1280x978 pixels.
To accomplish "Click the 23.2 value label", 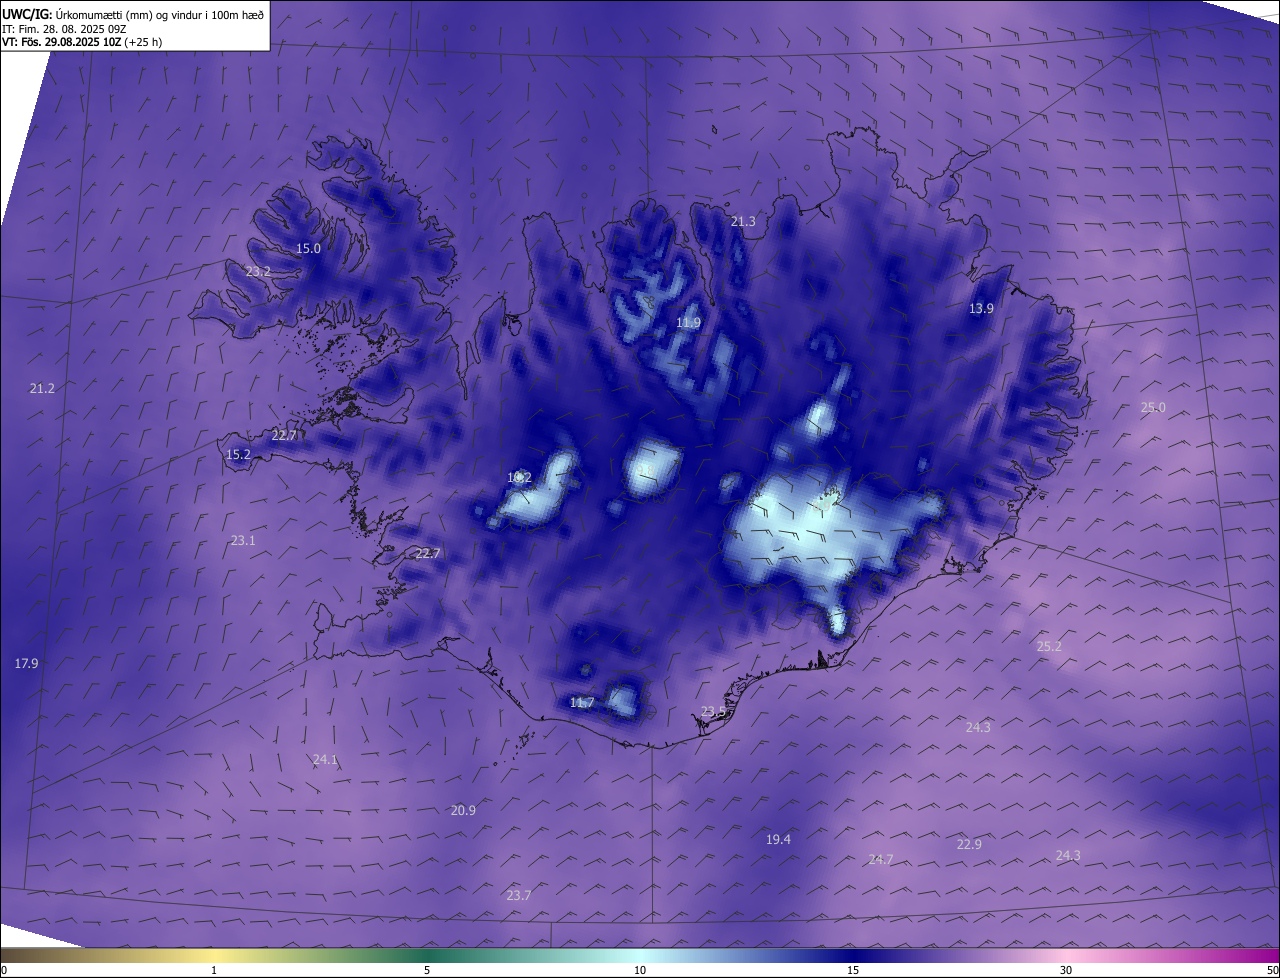I will 258,272.
